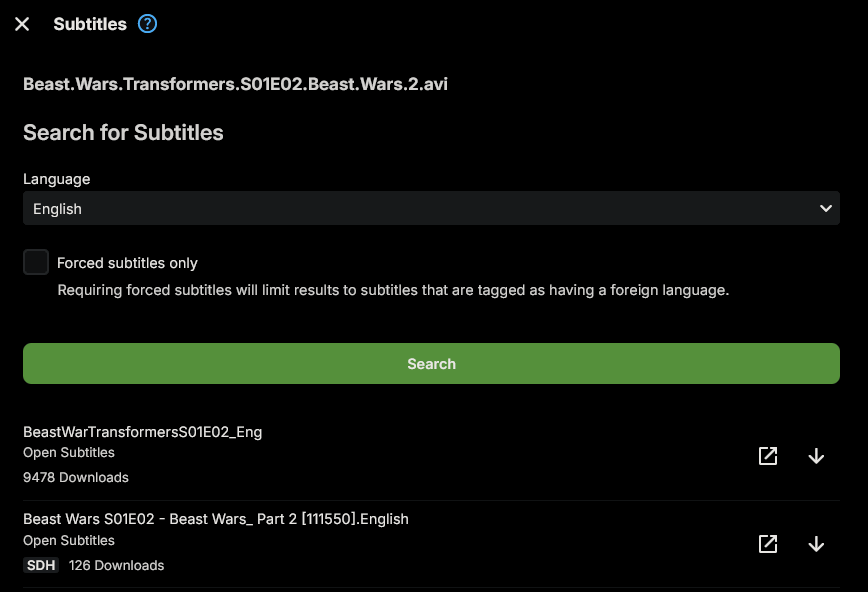
Task: Click the Beast.Wars.Transformers.S01E02 file name
Action: coord(235,84)
